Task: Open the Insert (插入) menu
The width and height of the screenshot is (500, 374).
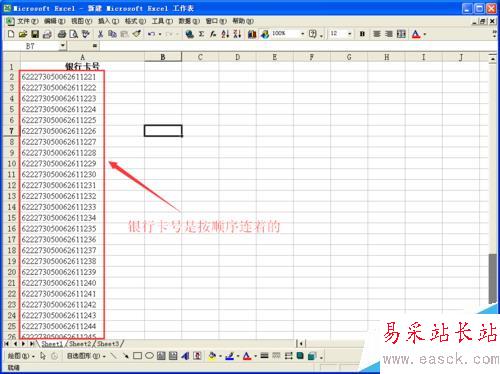Action: click(x=108, y=21)
